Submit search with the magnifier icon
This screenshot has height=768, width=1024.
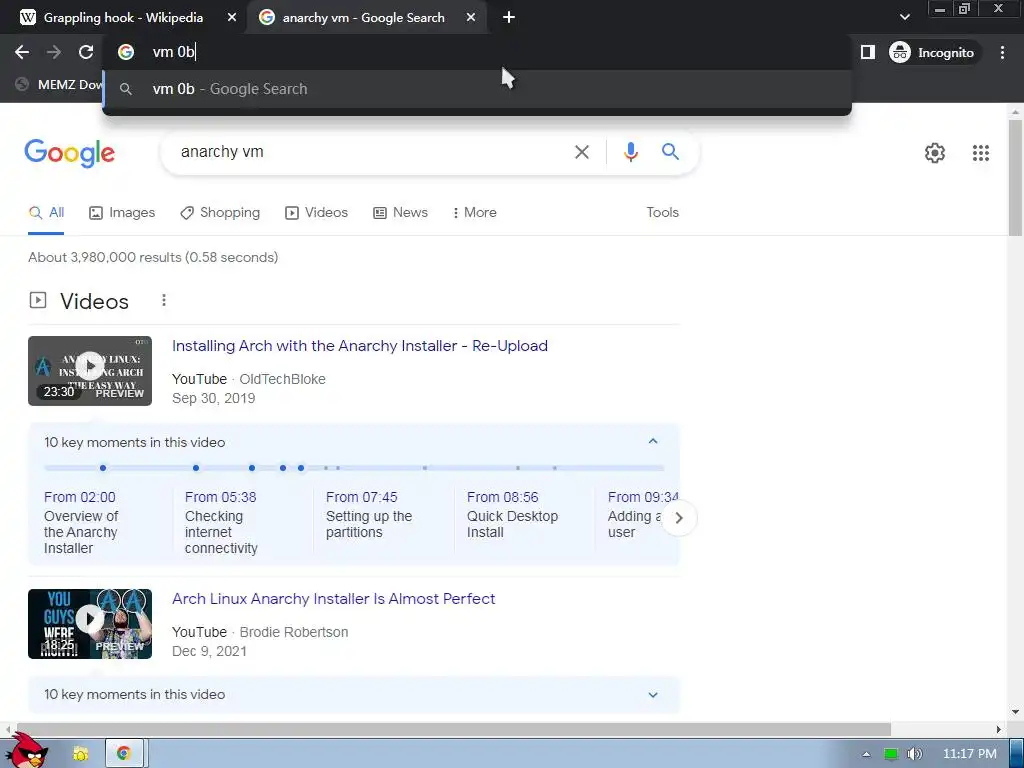click(670, 152)
